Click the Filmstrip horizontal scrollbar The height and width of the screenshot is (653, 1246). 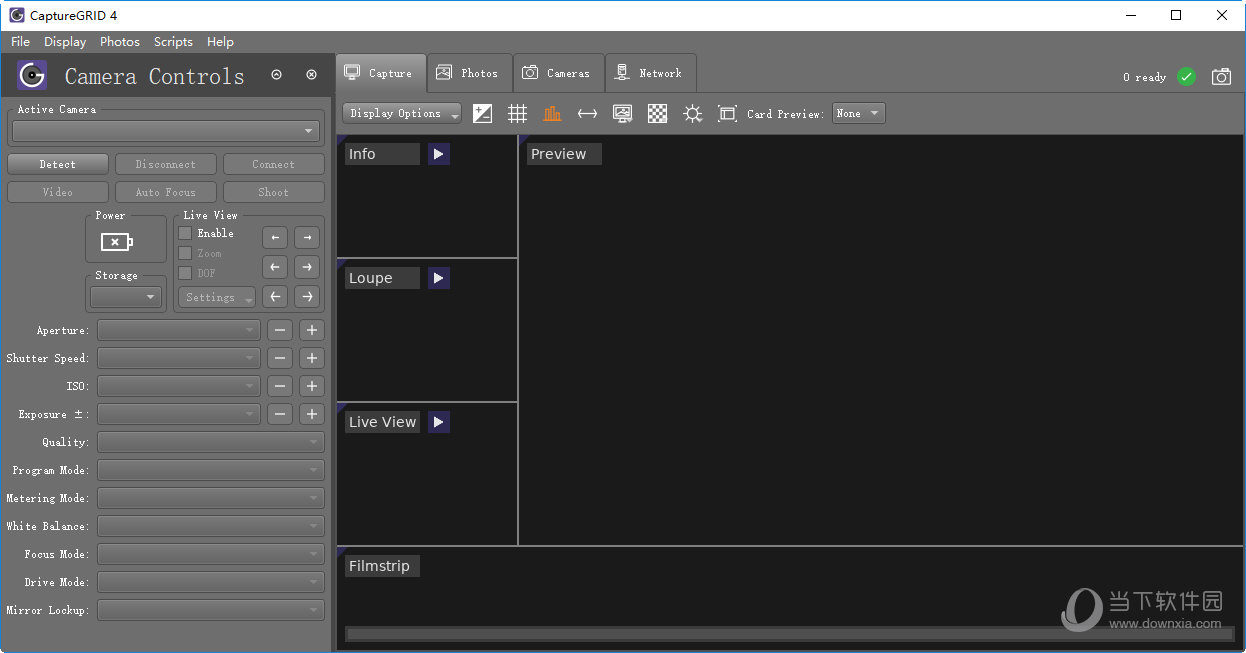coord(789,633)
